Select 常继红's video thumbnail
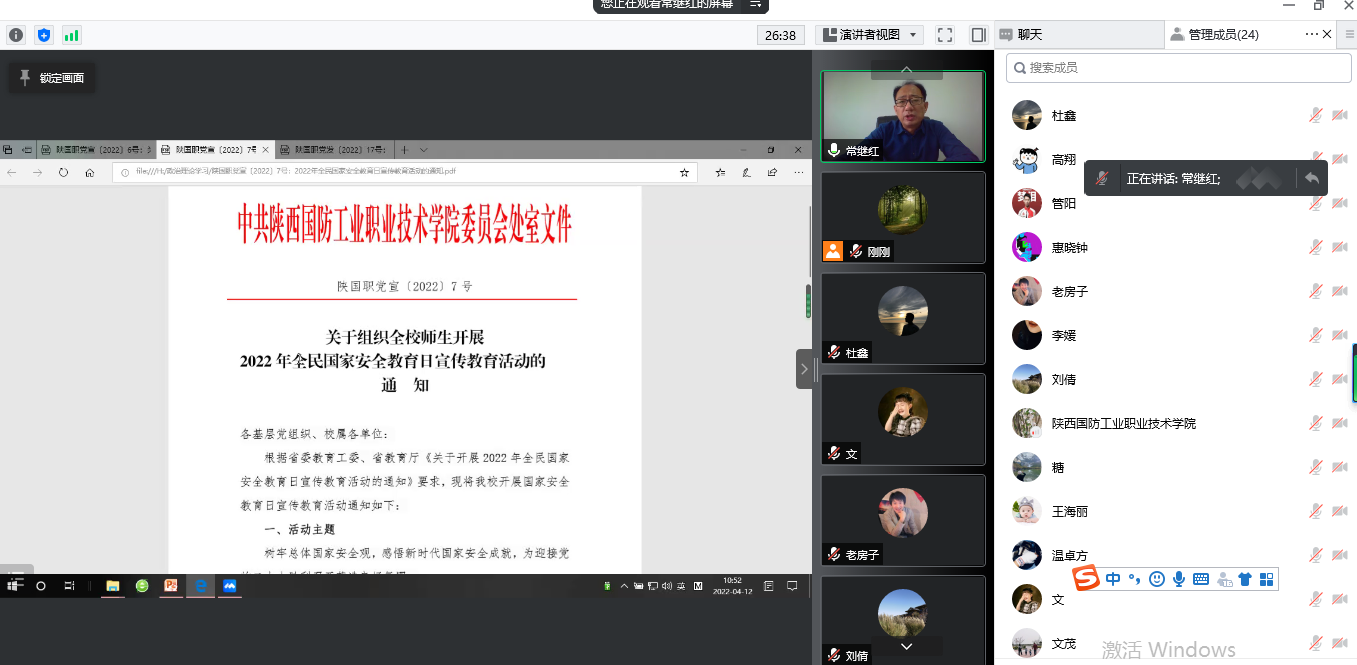This screenshot has width=1357, height=665. pyautogui.click(x=902, y=116)
